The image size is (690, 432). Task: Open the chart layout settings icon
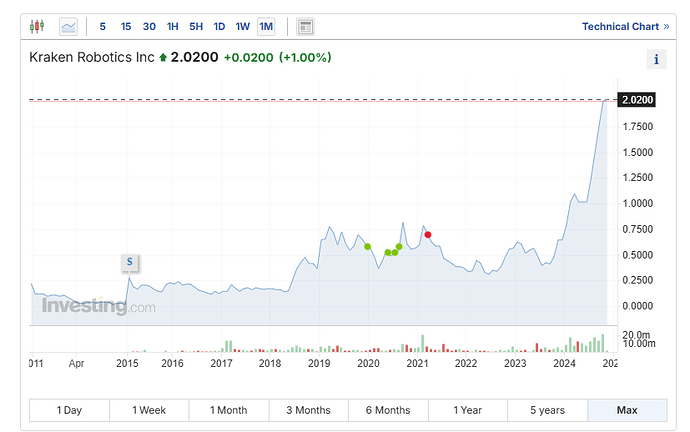305,27
